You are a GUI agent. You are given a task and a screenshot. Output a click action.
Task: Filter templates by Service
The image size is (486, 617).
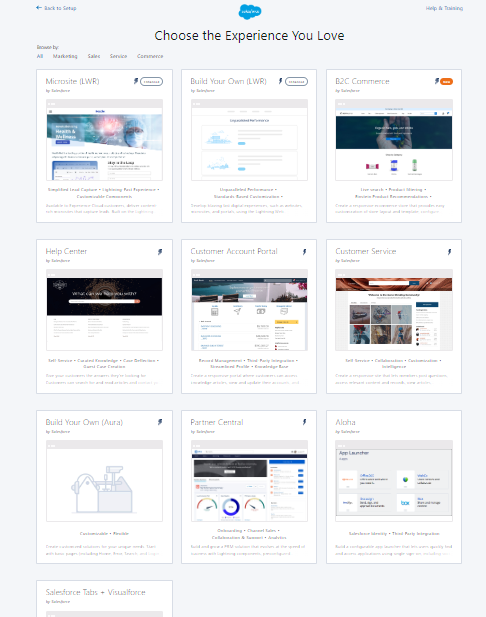coord(118,56)
